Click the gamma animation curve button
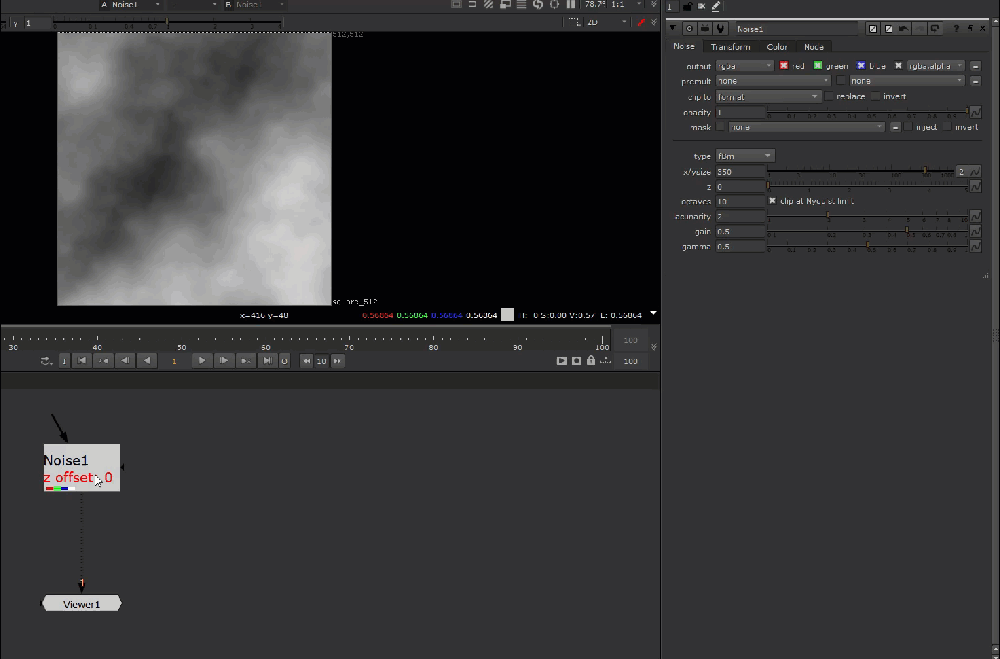Image resolution: width=1000 pixels, height=659 pixels. [975, 246]
